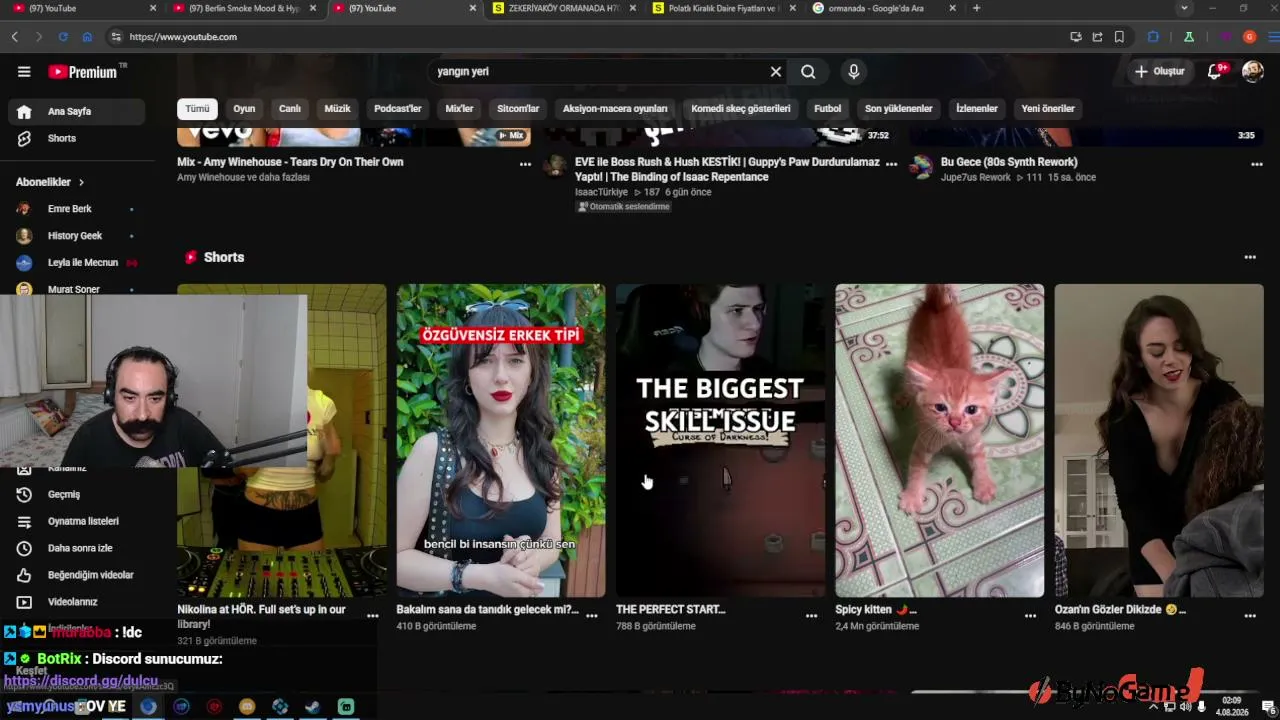
Task: Open the YouTube guide hamburger menu
Action: 24,71
